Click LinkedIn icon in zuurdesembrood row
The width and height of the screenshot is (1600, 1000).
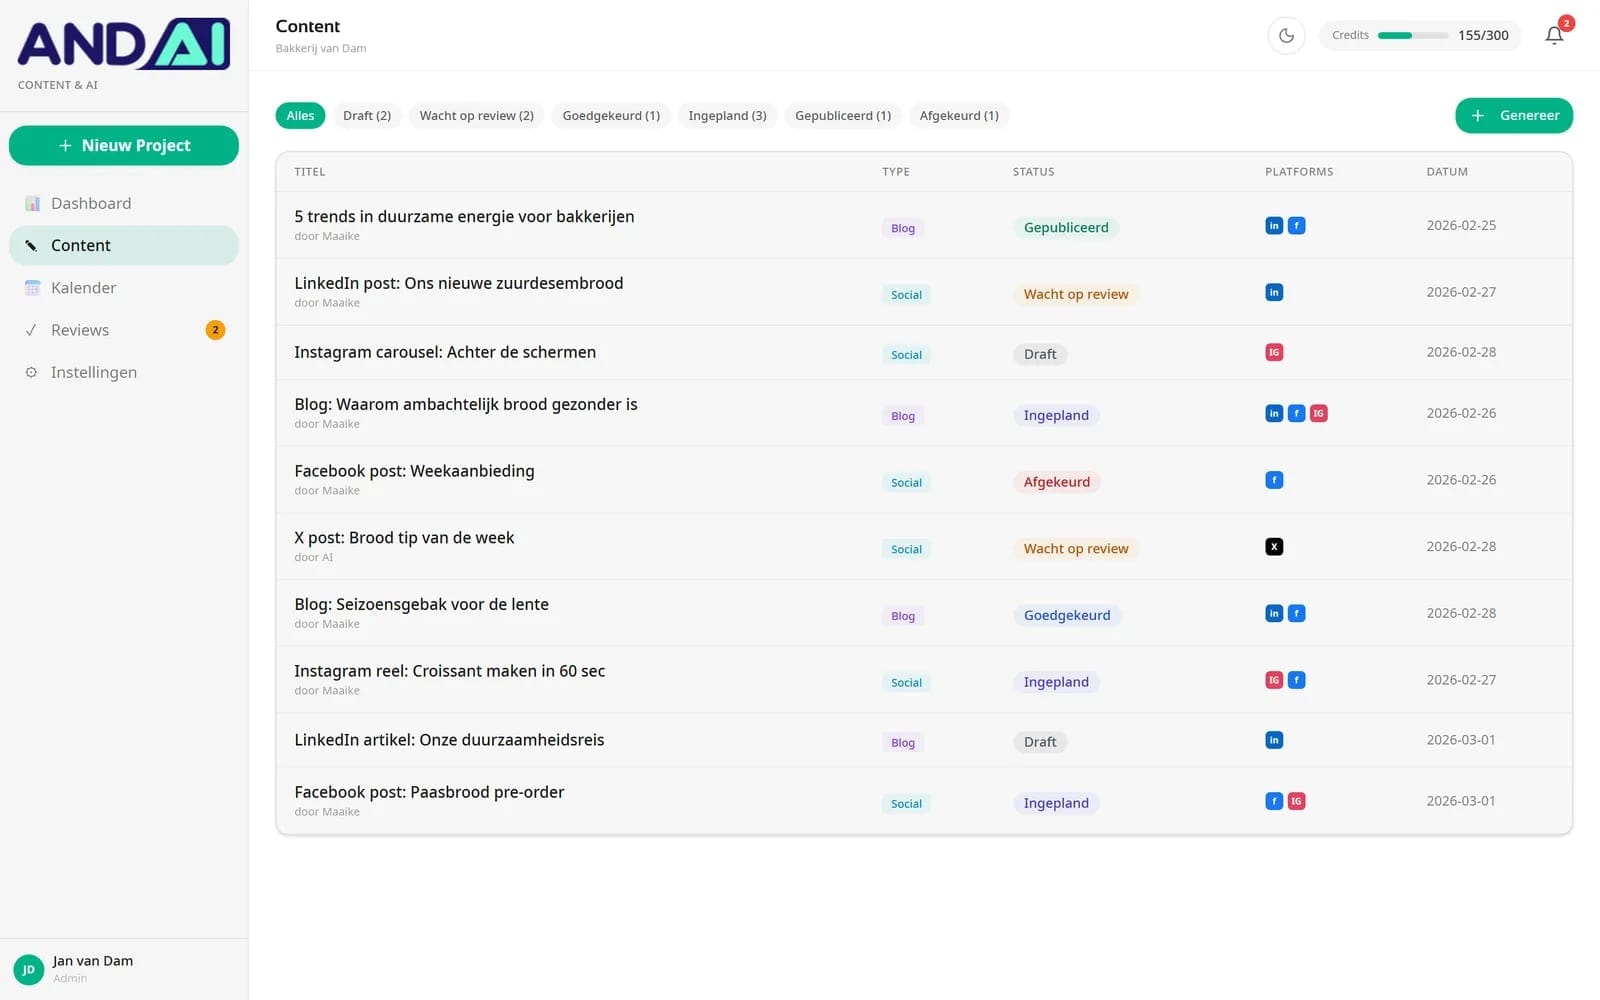(x=1274, y=293)
